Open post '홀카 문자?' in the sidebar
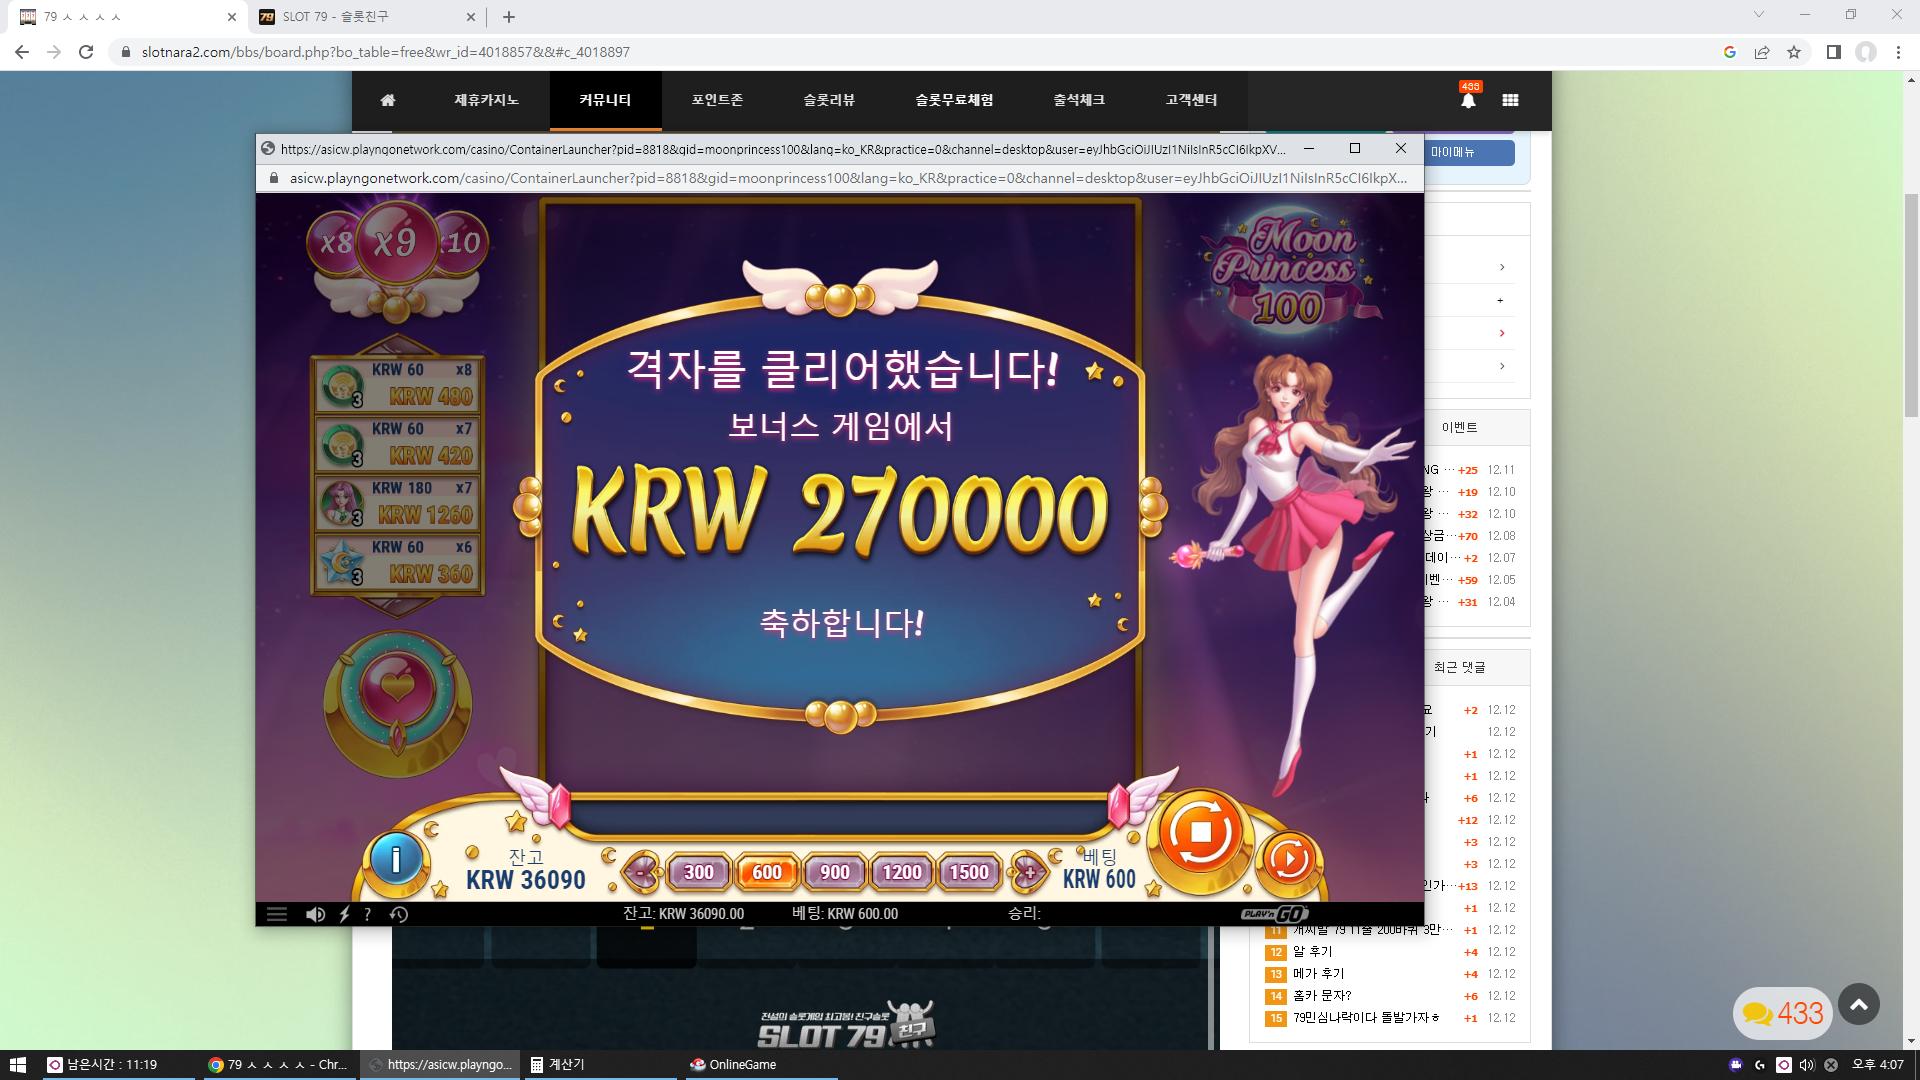The width and height of the screenshot is (1920, 1080). point(1322,996)
